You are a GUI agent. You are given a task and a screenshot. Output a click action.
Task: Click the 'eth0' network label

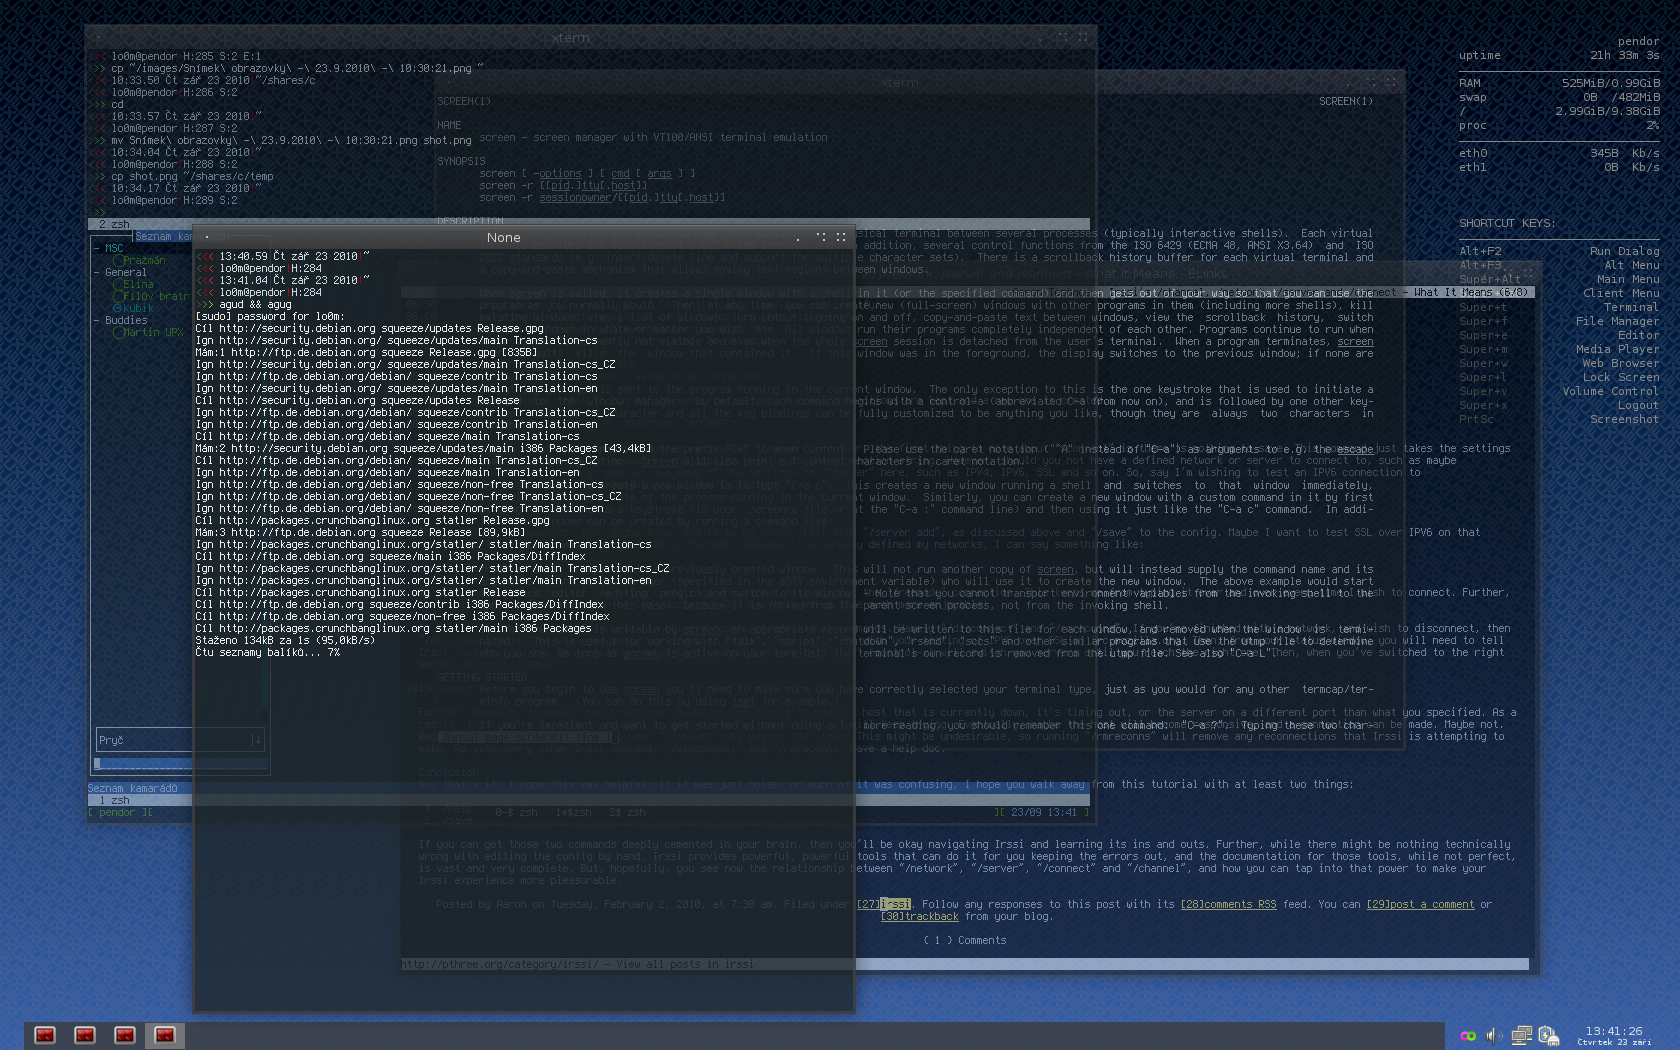[1473, 153]
